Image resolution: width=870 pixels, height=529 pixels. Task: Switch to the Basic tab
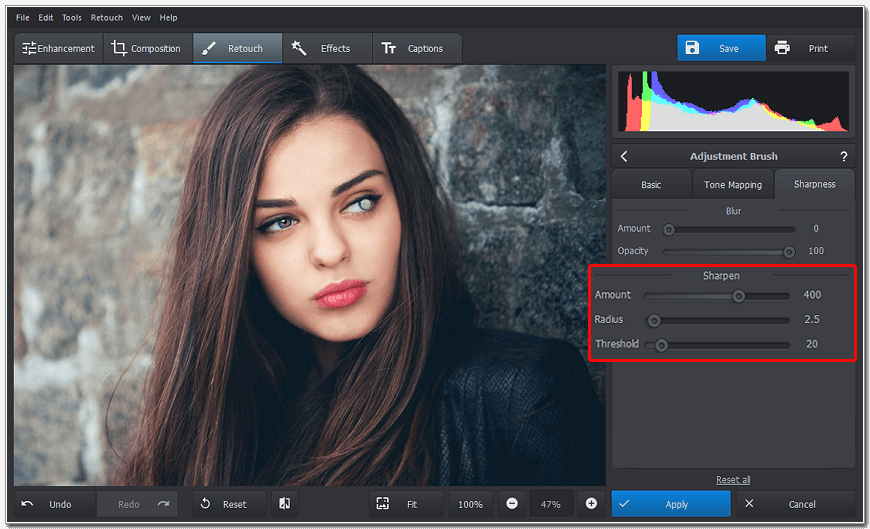(651, 184)
